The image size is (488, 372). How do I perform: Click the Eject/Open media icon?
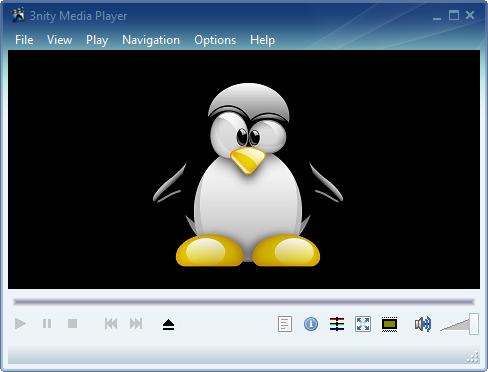168,324
